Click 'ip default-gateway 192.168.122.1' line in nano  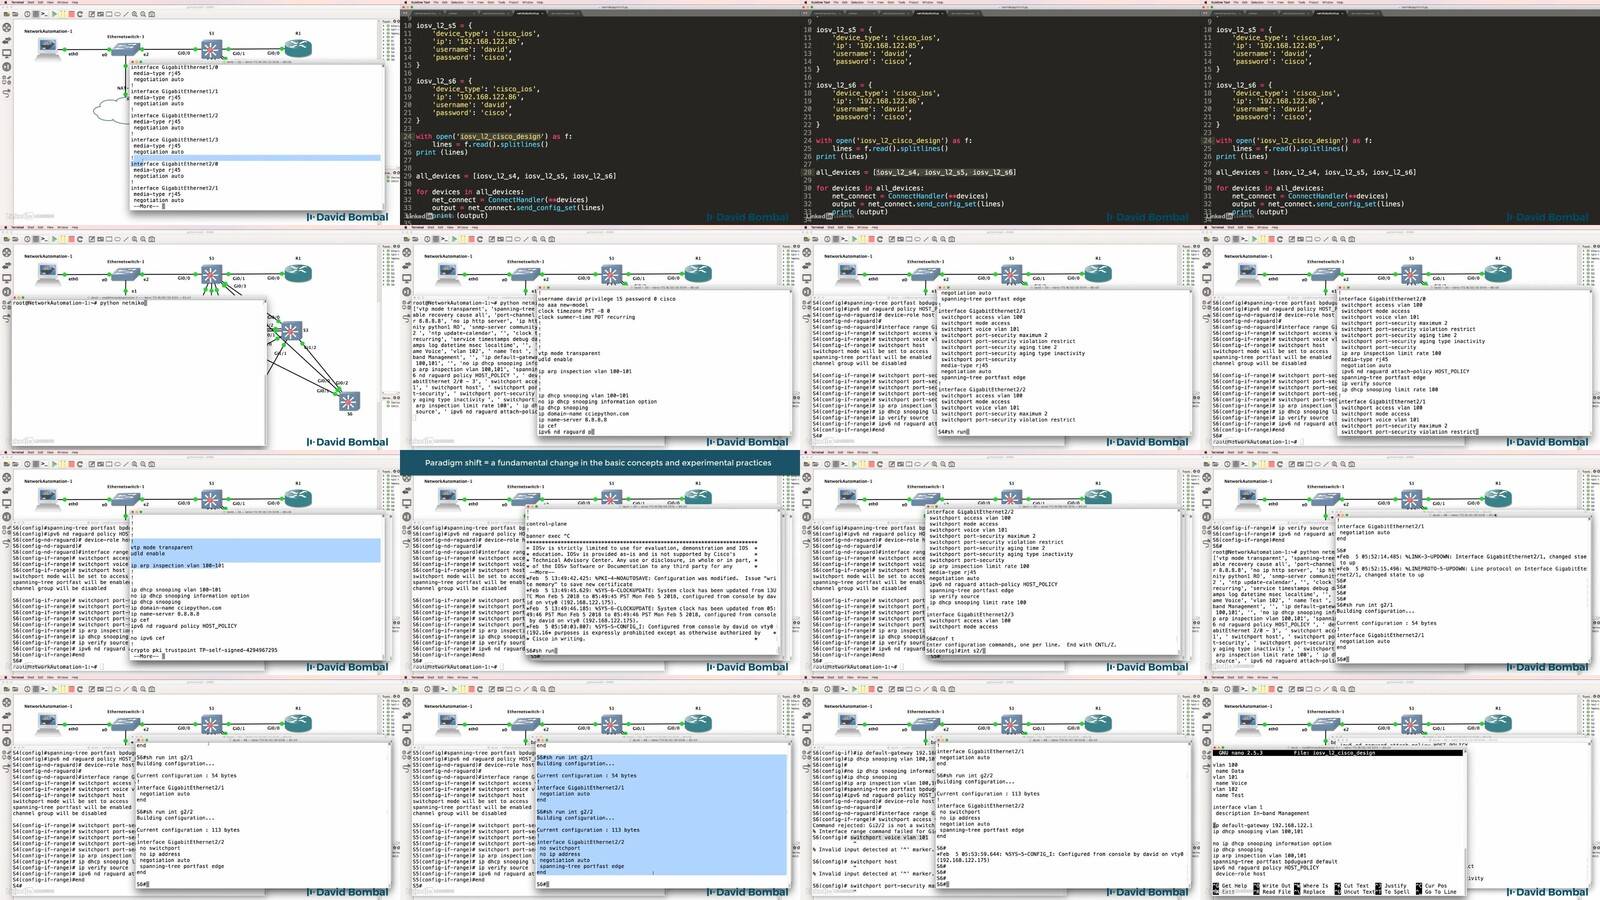click(x=1262, y=825)
